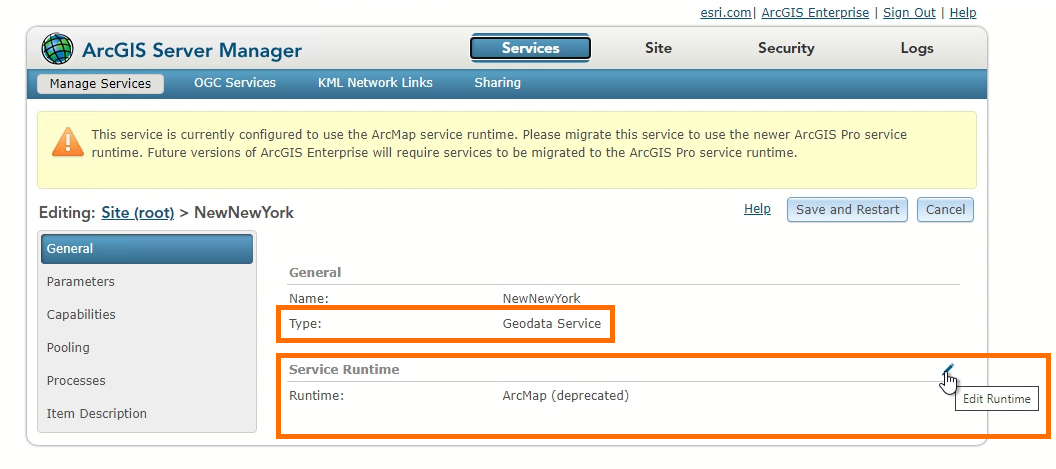
Task: Click the Save and Restart button
Action: pyautogui.click(x=847, y=210)
